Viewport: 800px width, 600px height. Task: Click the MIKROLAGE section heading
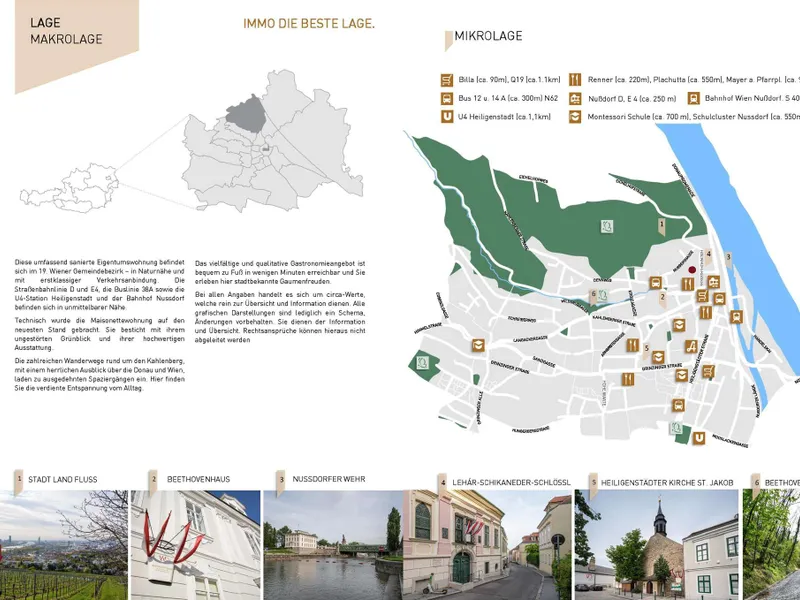pyautogui.click(x=488, y=37)
